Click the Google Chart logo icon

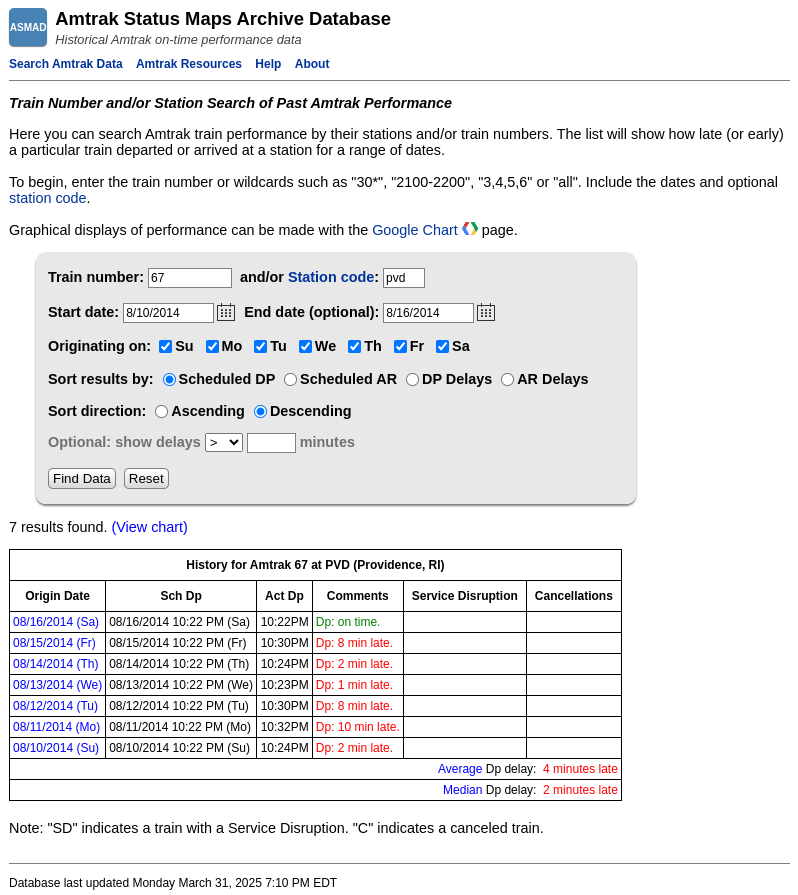(x=470, y=229)
